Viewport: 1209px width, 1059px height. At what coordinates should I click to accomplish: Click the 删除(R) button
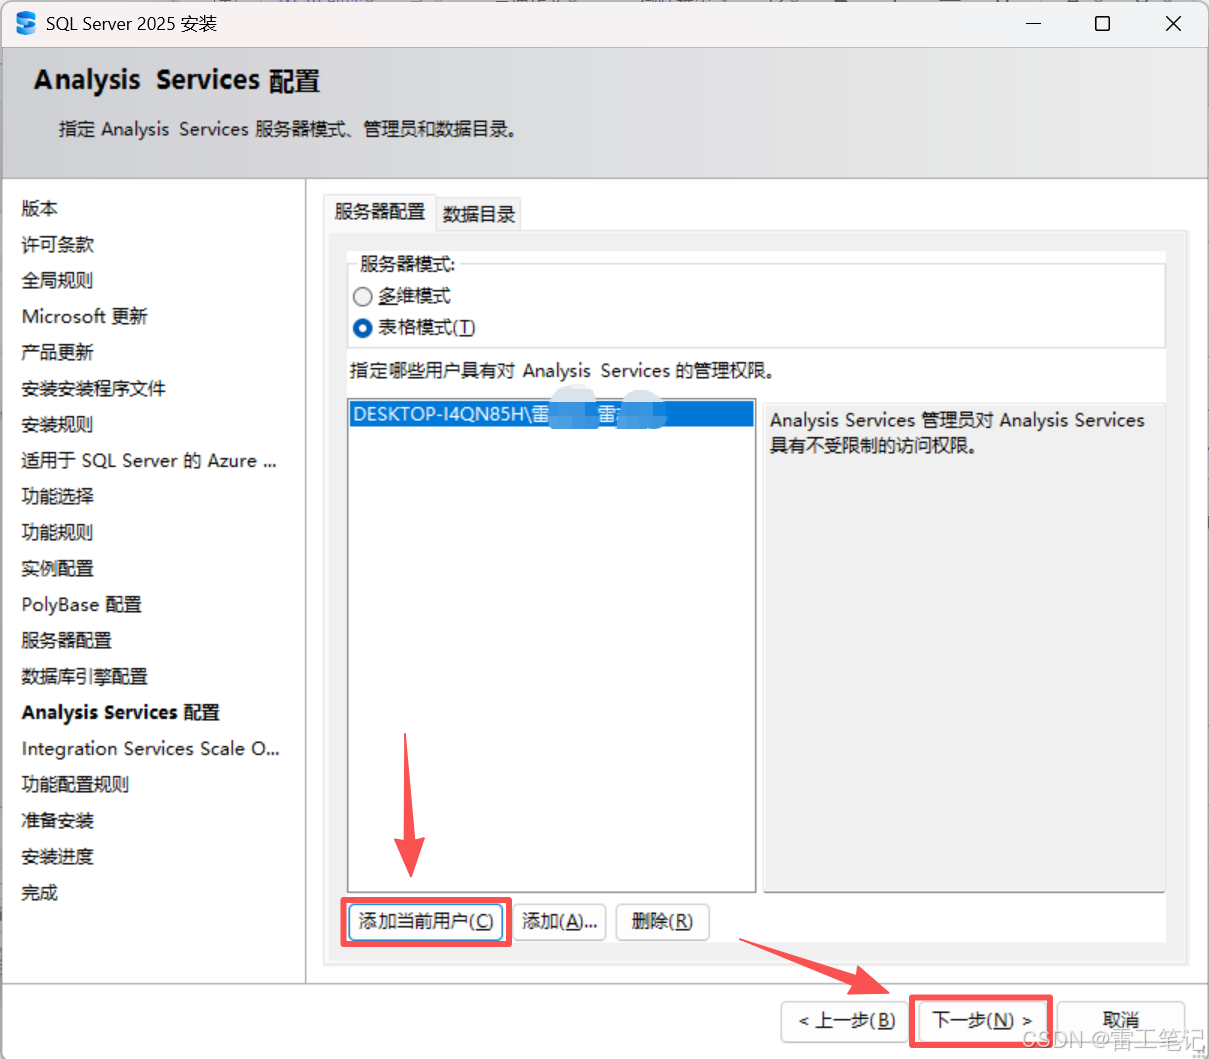(x=662, y=921)
